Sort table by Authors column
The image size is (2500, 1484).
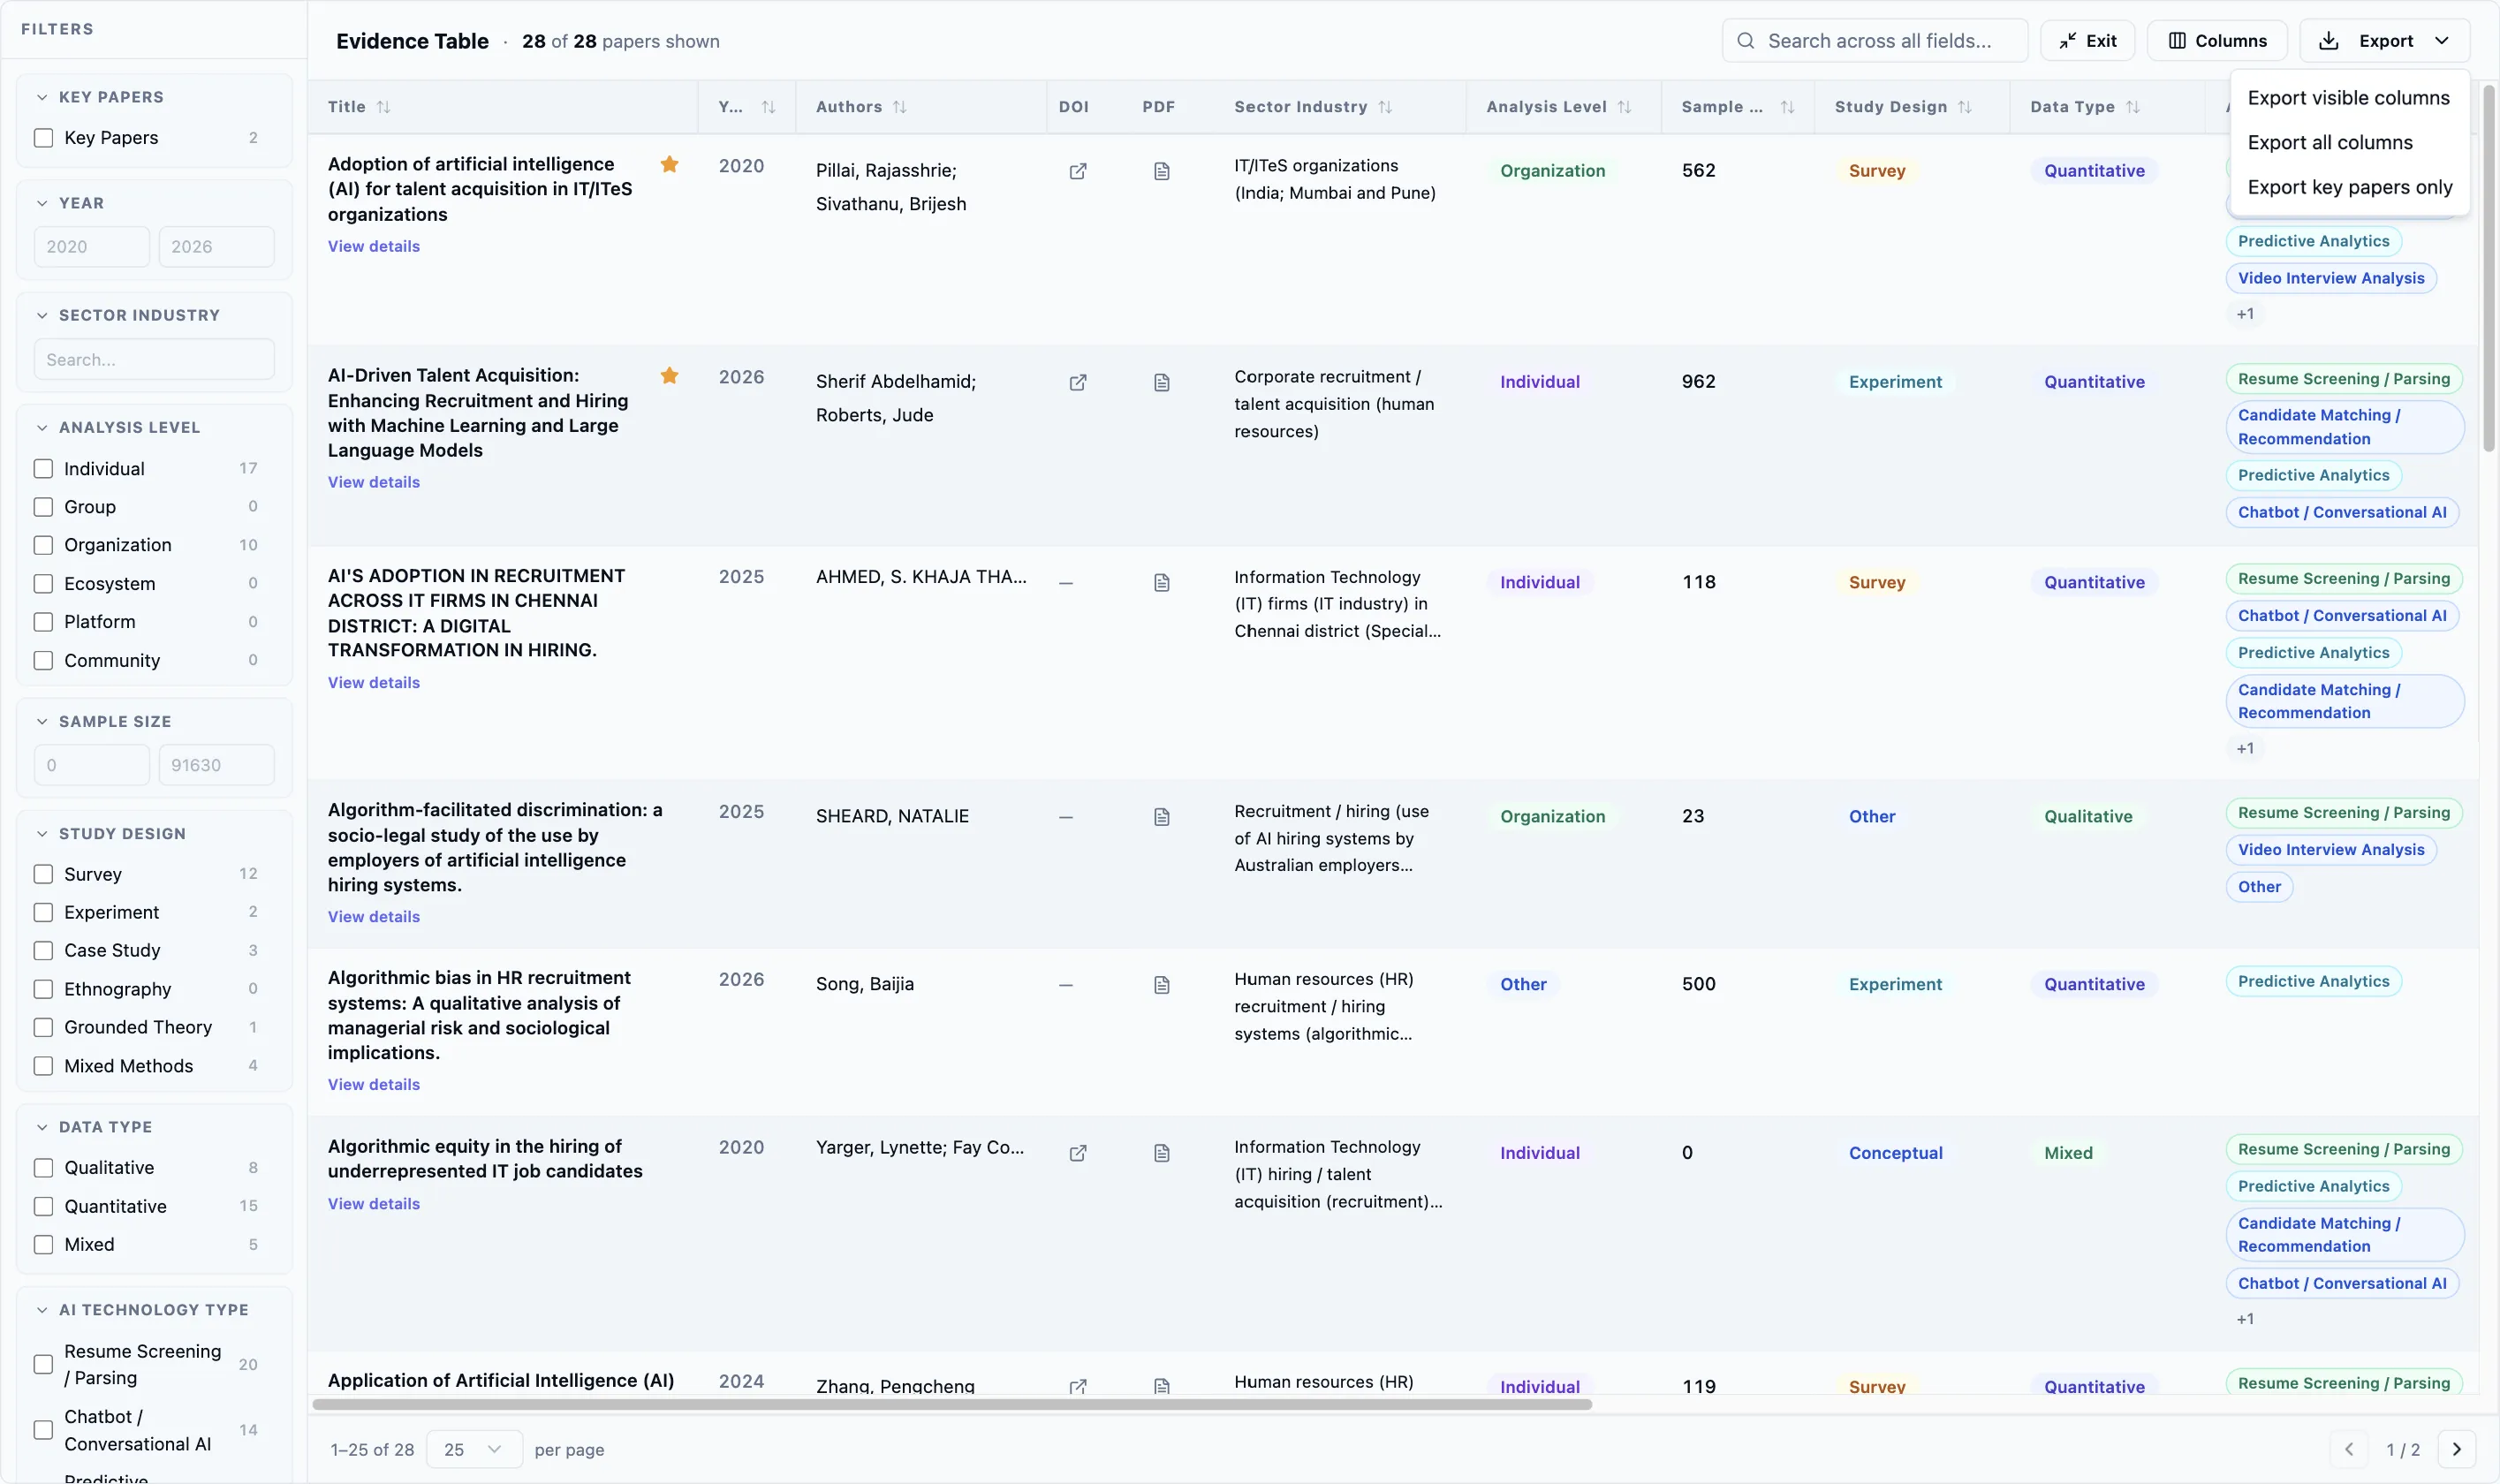coord(899,107)
